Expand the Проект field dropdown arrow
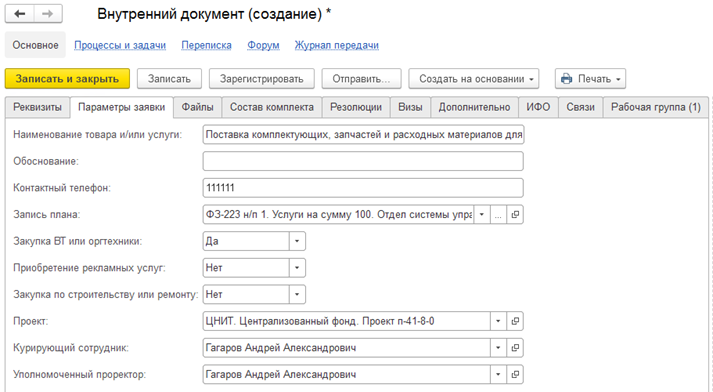This screenshot has width=713, height=392. (x=498, y=321)
